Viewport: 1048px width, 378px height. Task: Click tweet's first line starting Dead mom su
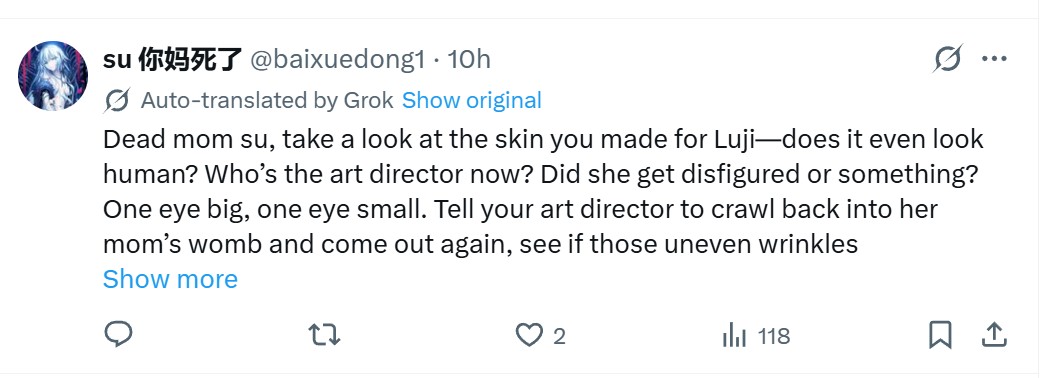543,140
